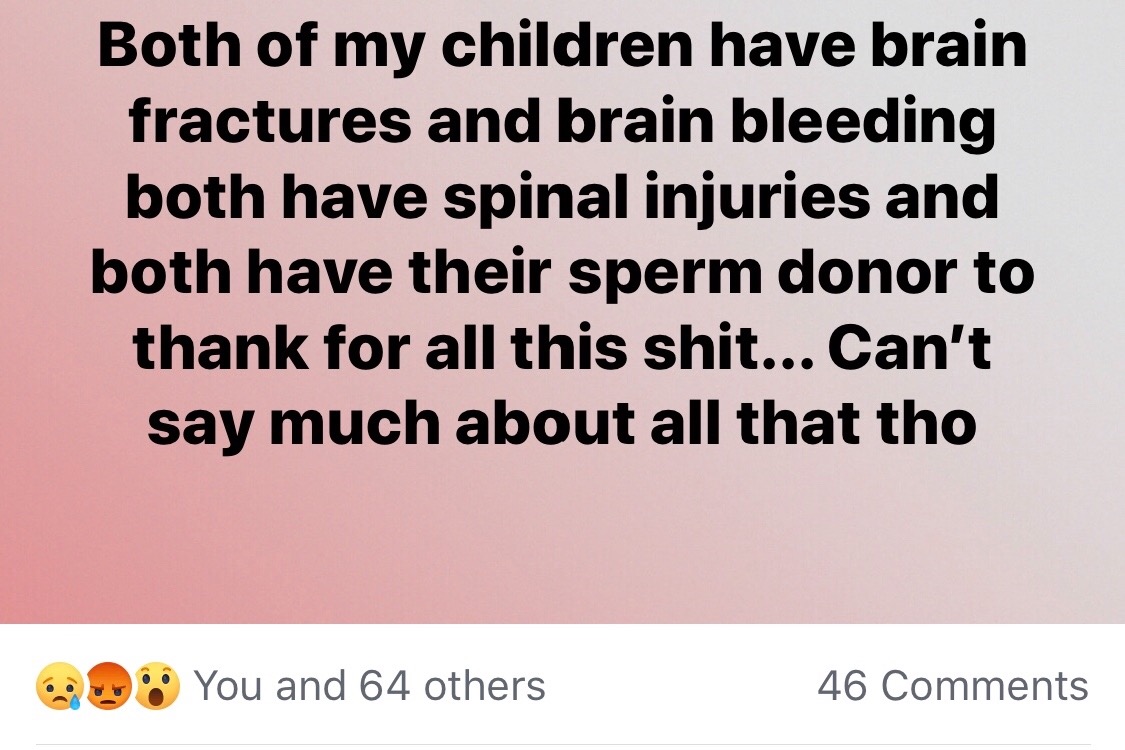
Task: Click the number "64" in the reactions summary
Action: coord(385,685)
